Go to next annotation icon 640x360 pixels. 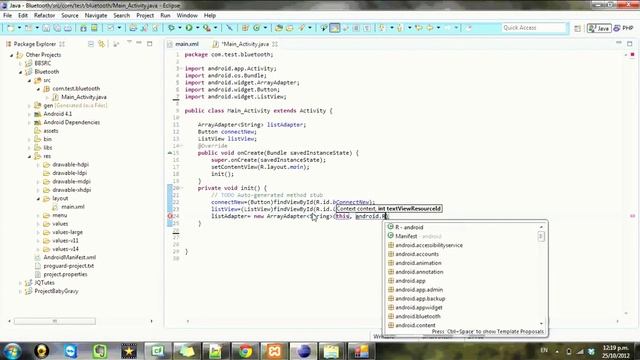[x=382, y=28]
